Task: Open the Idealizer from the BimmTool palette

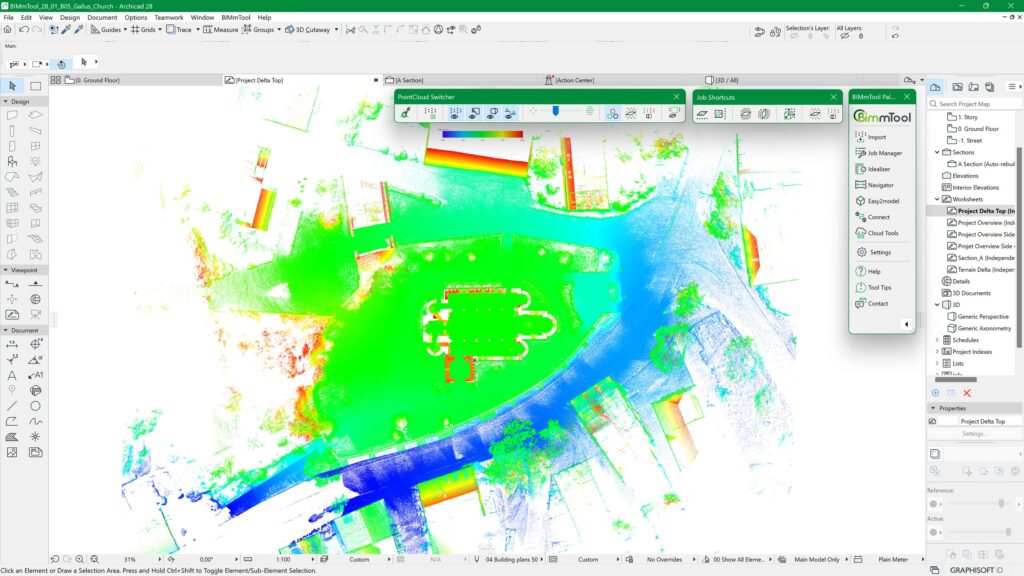Action: [x=880, y=168]
